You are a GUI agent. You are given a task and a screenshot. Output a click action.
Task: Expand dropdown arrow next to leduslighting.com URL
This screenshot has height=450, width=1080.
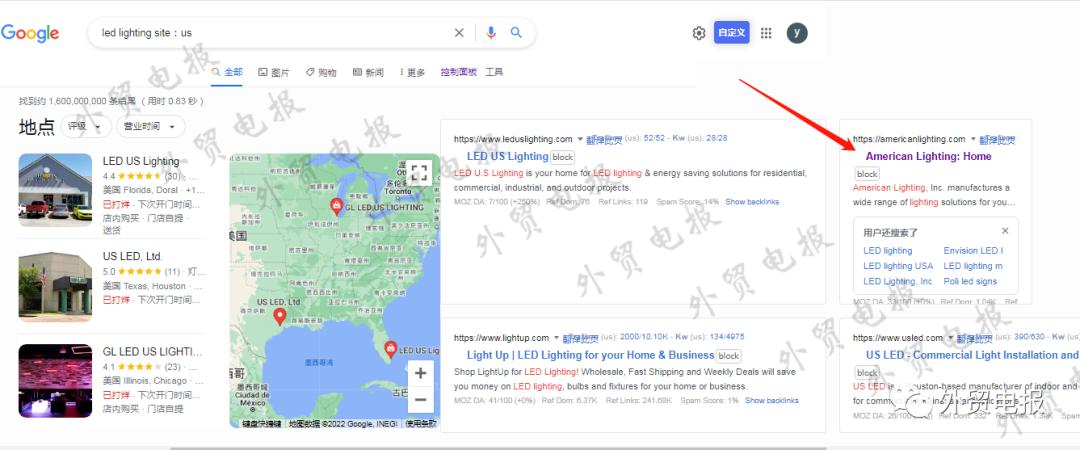click(x=580, y=139)
